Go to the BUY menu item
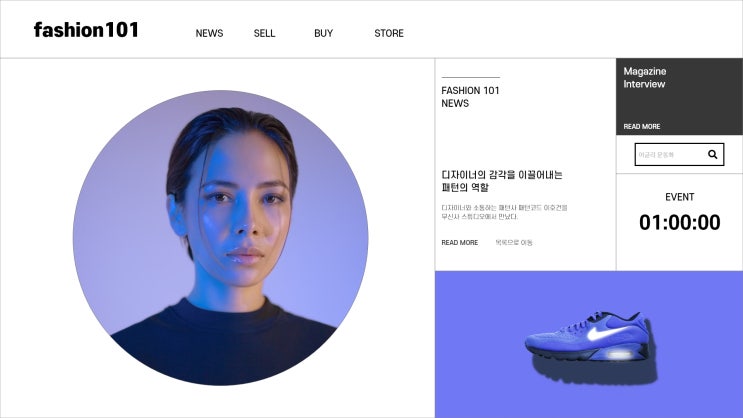The height and width of the screenshot is (418, 743). coord(323,33)
